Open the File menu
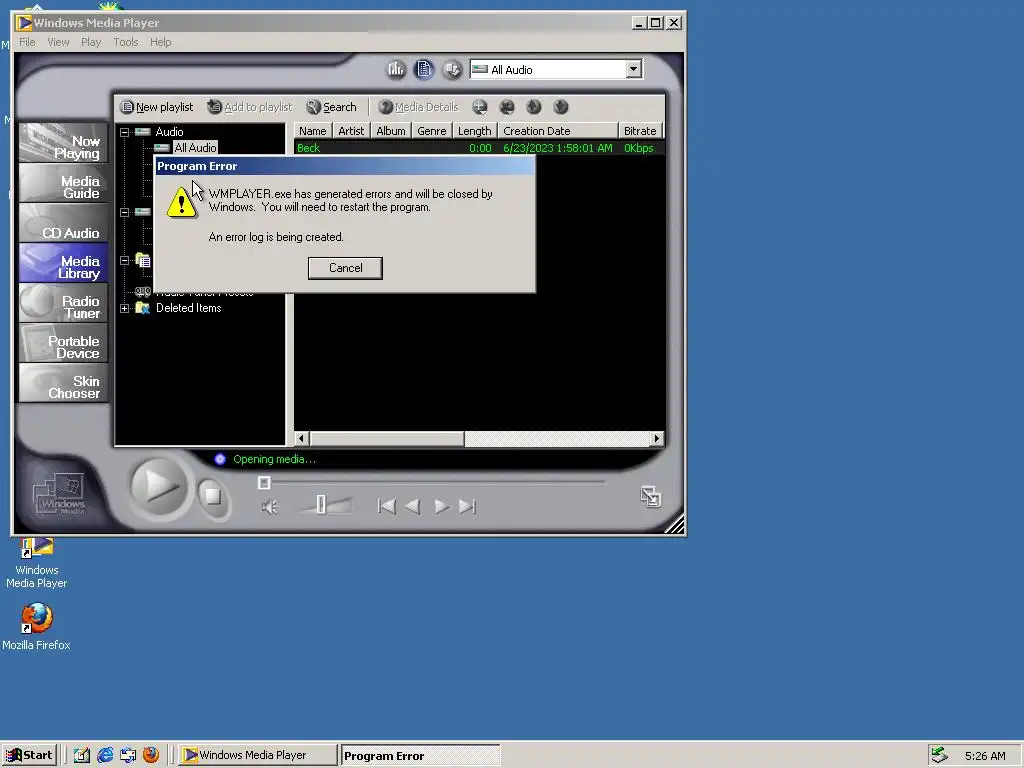Viewport: 1024px width, 768px height. click(x=27, y=42)
